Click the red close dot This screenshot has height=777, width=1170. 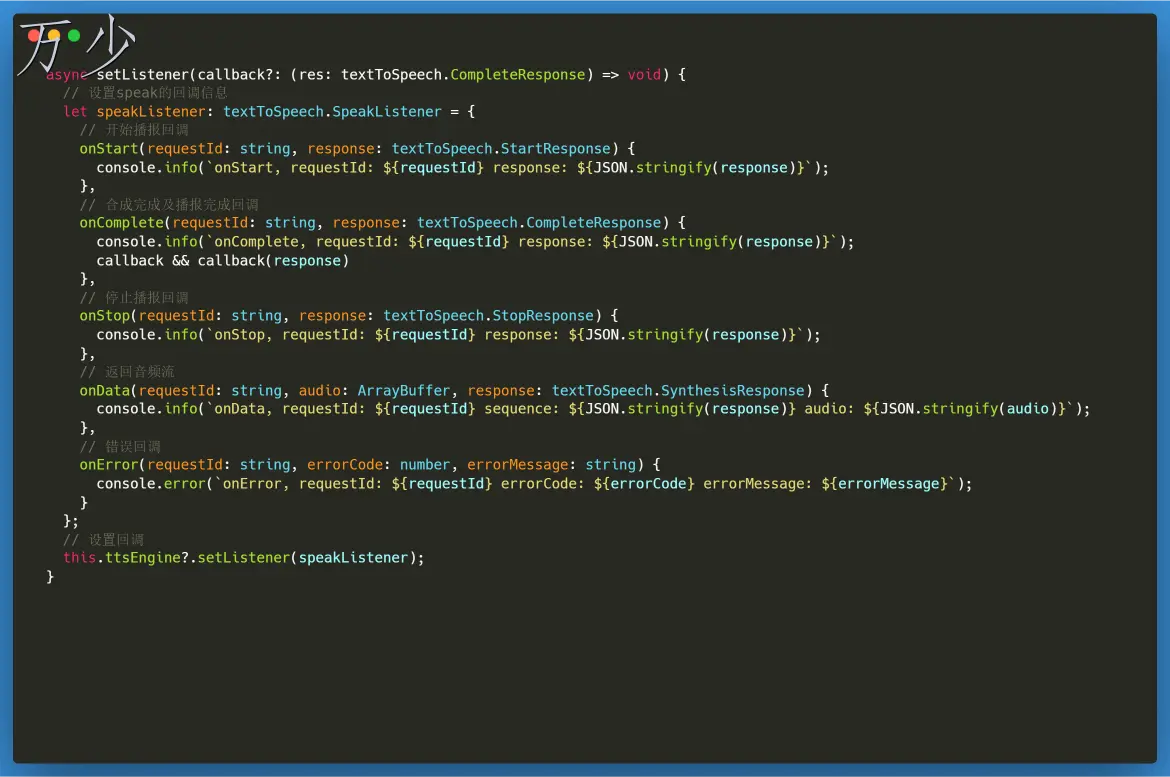[34, 36]
